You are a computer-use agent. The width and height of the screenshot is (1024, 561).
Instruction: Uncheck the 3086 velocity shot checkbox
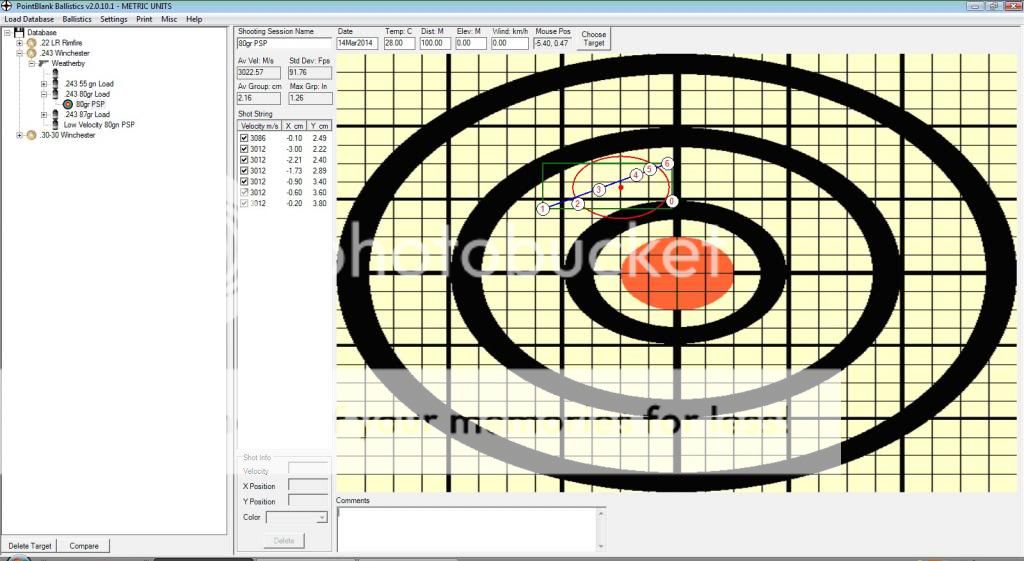[244, 137]
